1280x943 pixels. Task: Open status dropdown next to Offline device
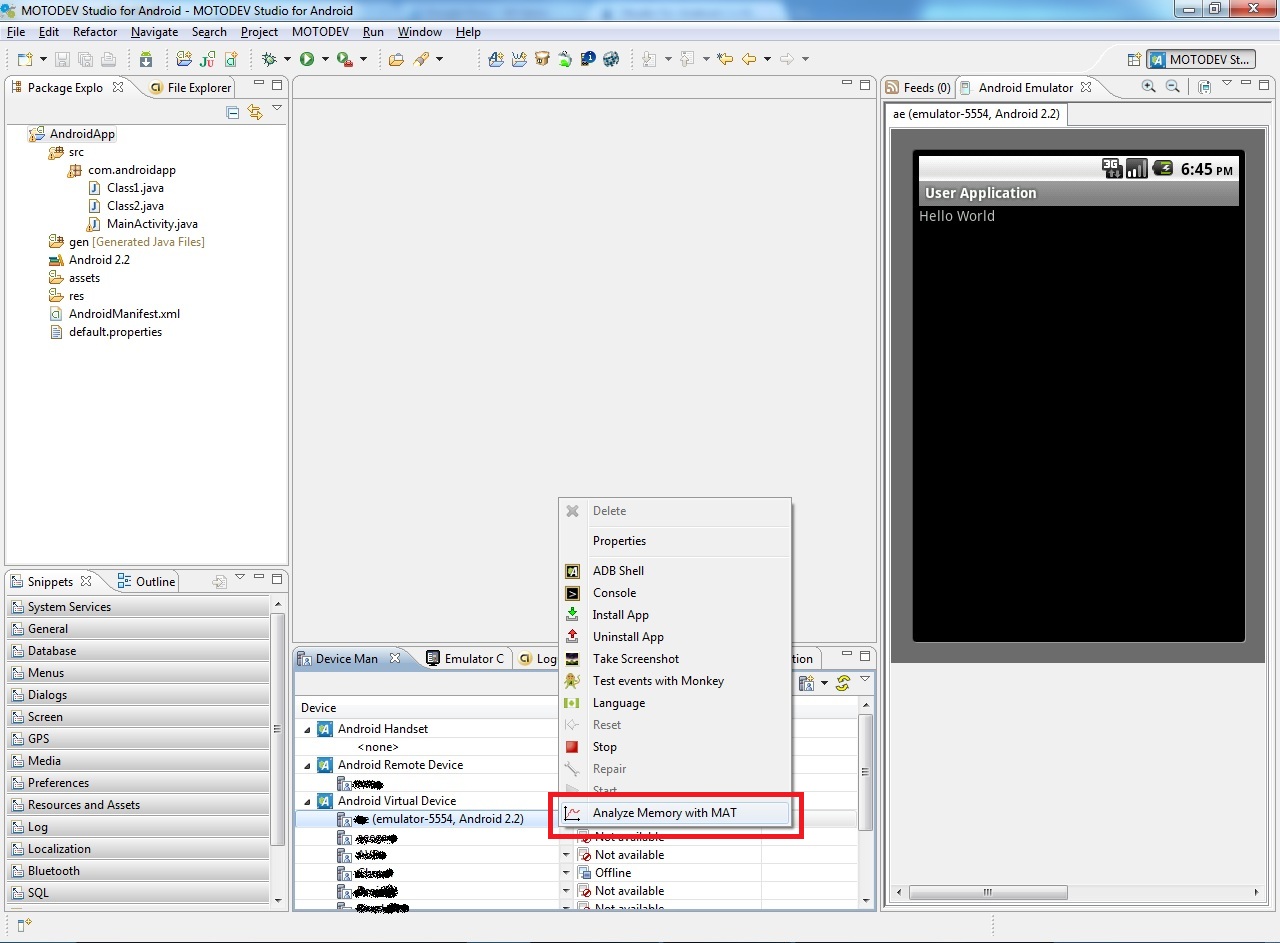pyautogui.click(x=566, y=873)
